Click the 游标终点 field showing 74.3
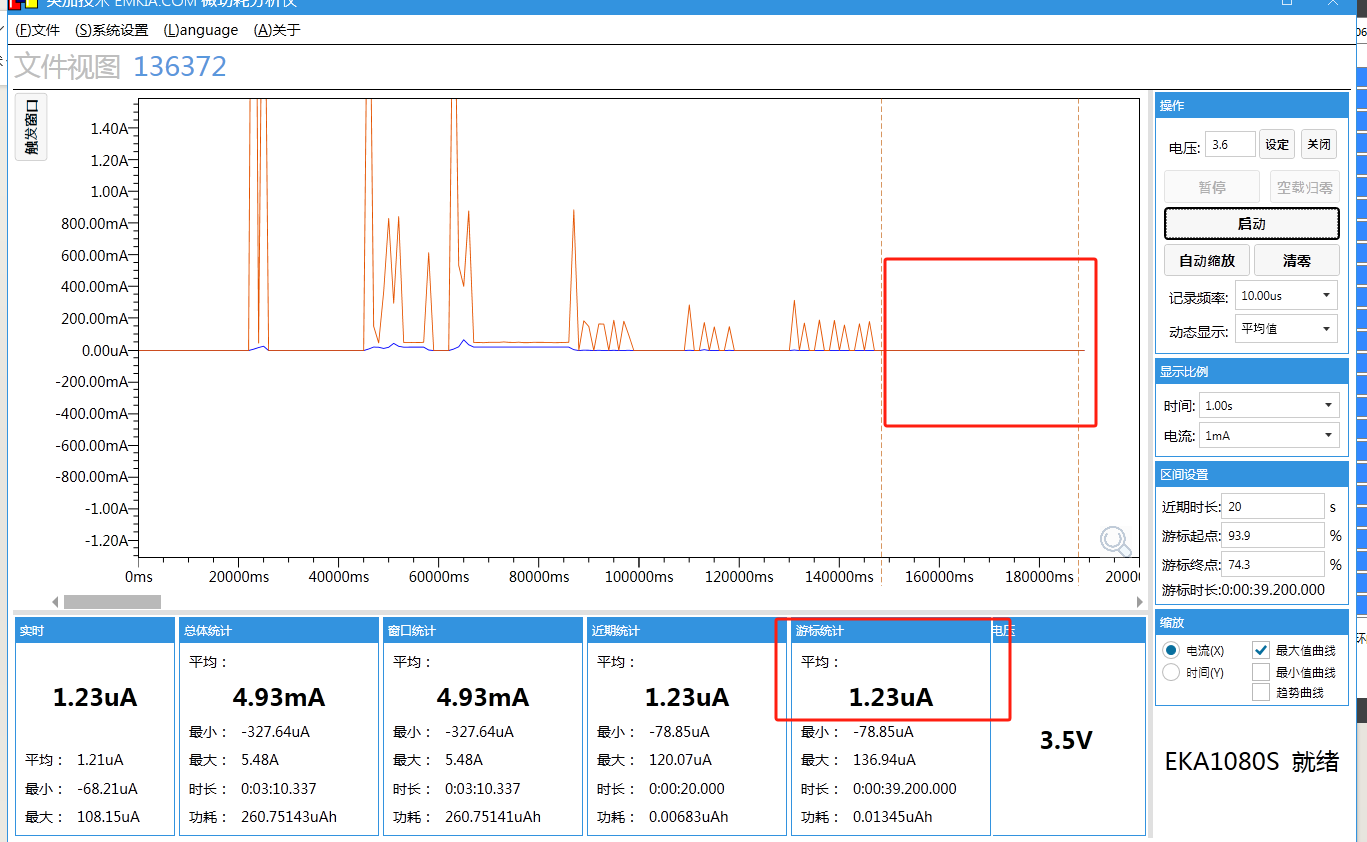 click(1274, 565)
